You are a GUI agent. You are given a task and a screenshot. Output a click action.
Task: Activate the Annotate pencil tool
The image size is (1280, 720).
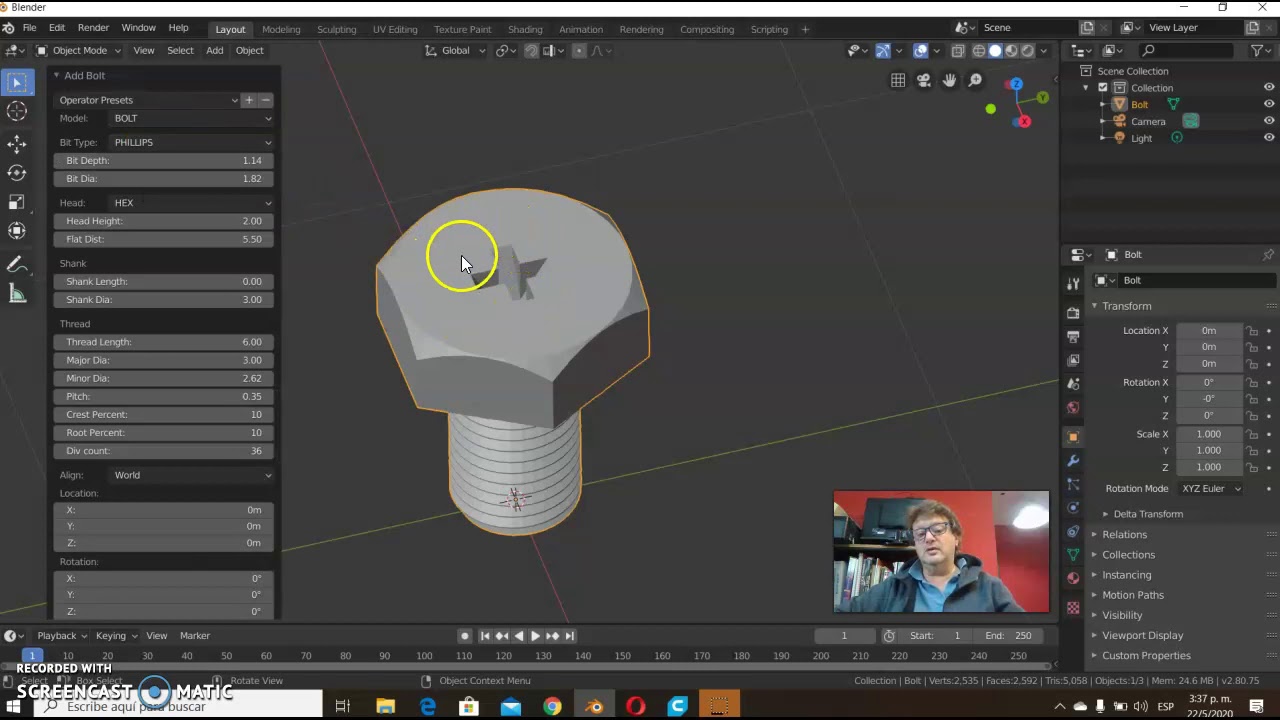pos(17,264)
